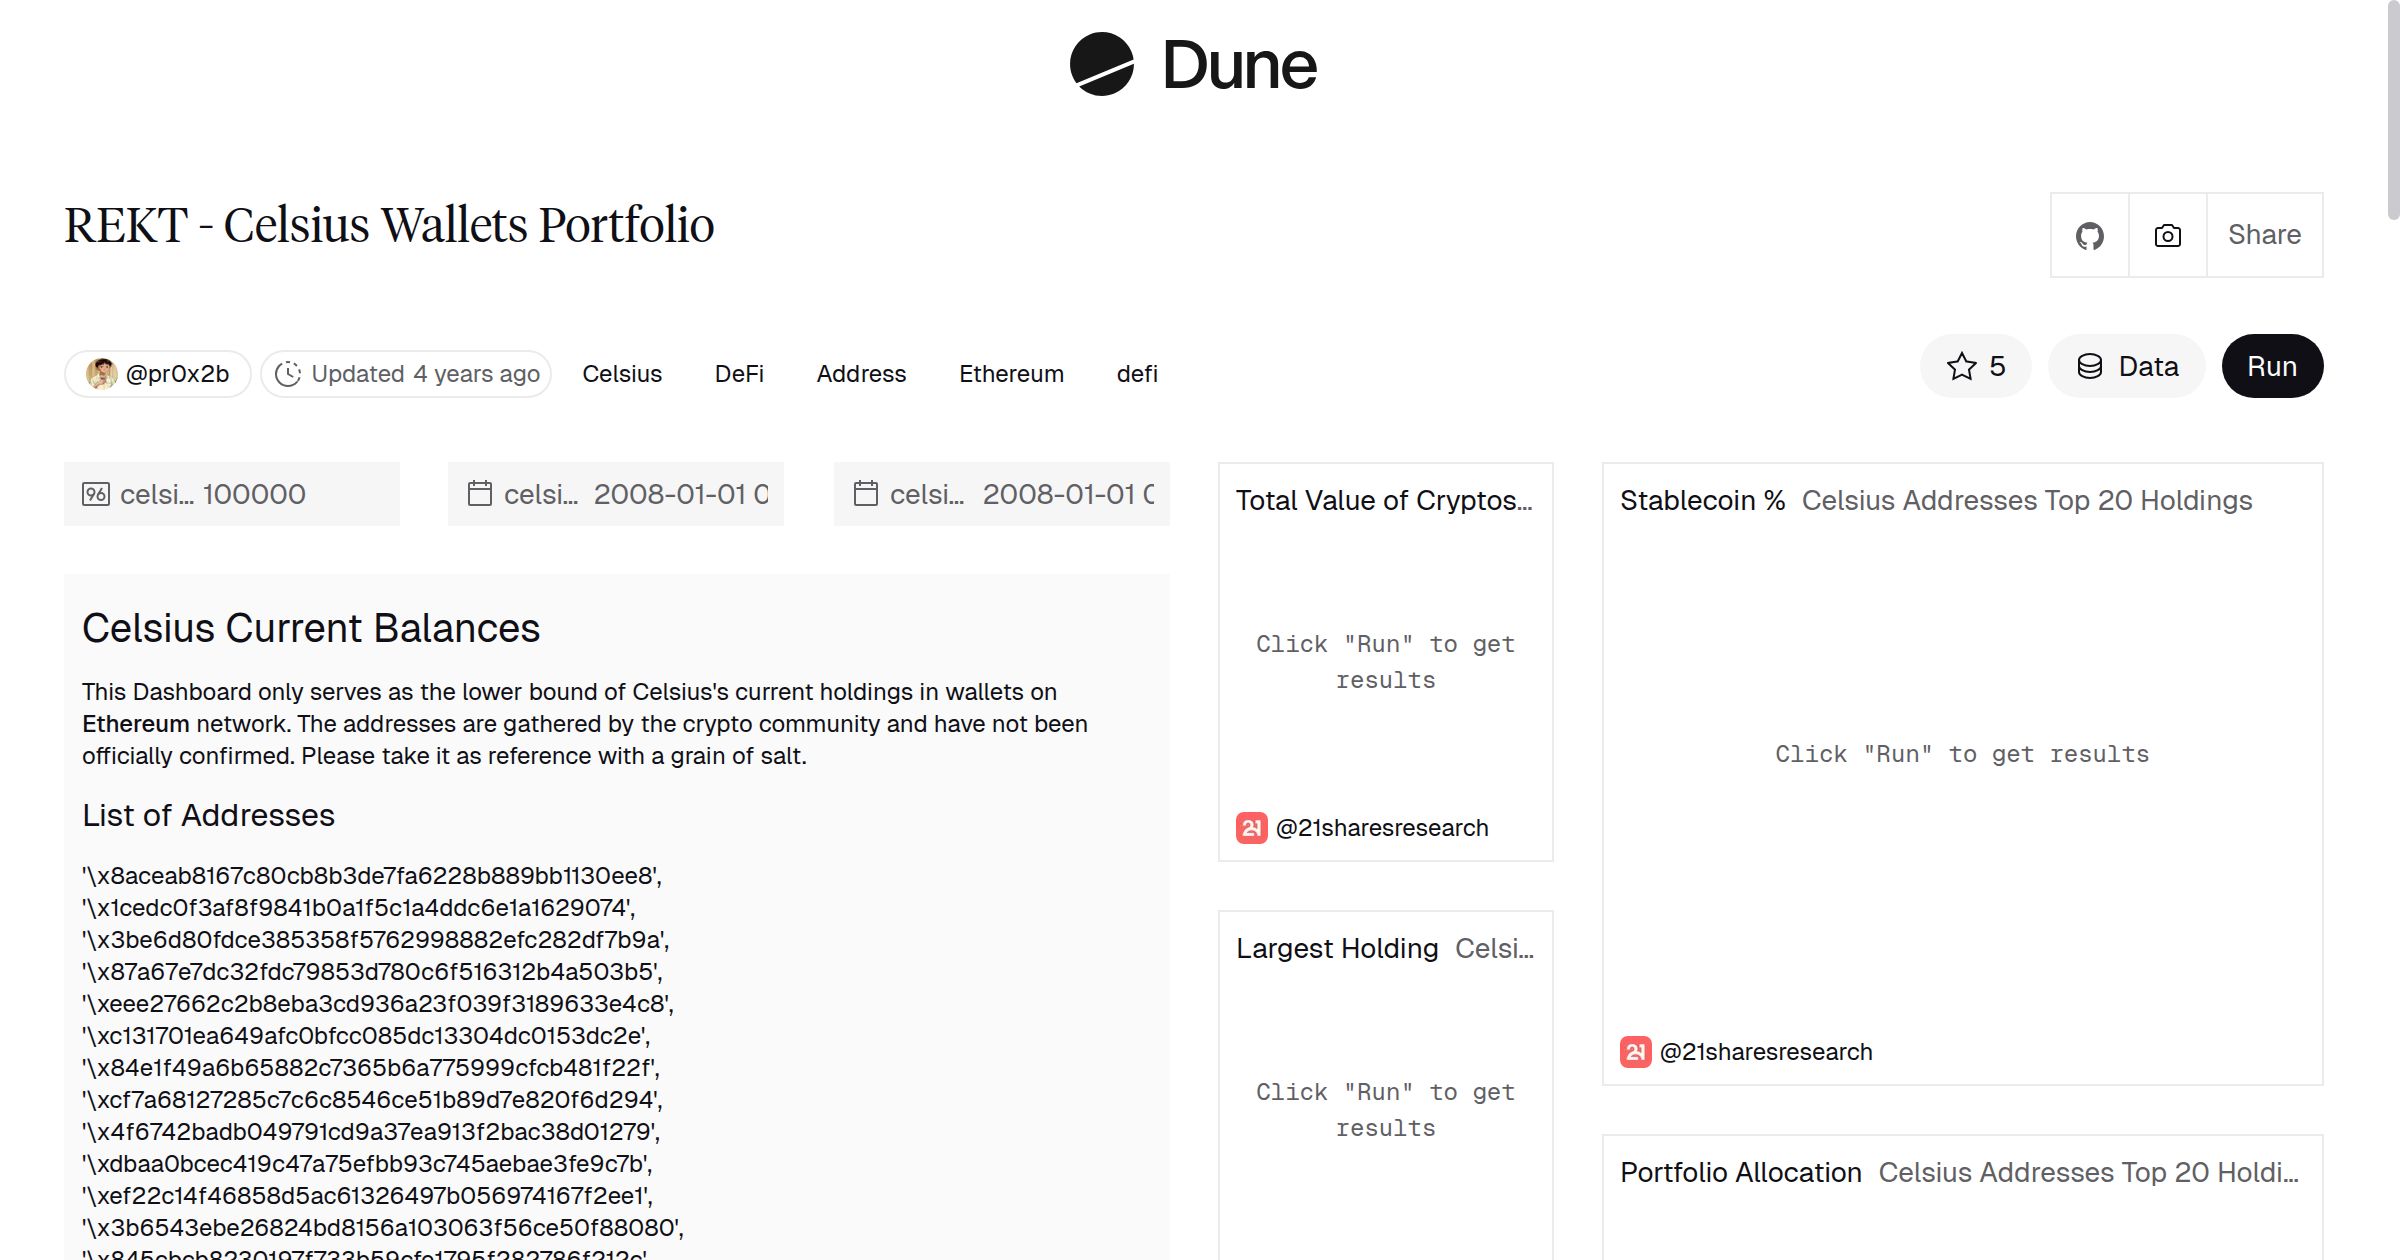
Task: Open @21sharesresearch link under Total Value
Action: (x=1381, y=828)
